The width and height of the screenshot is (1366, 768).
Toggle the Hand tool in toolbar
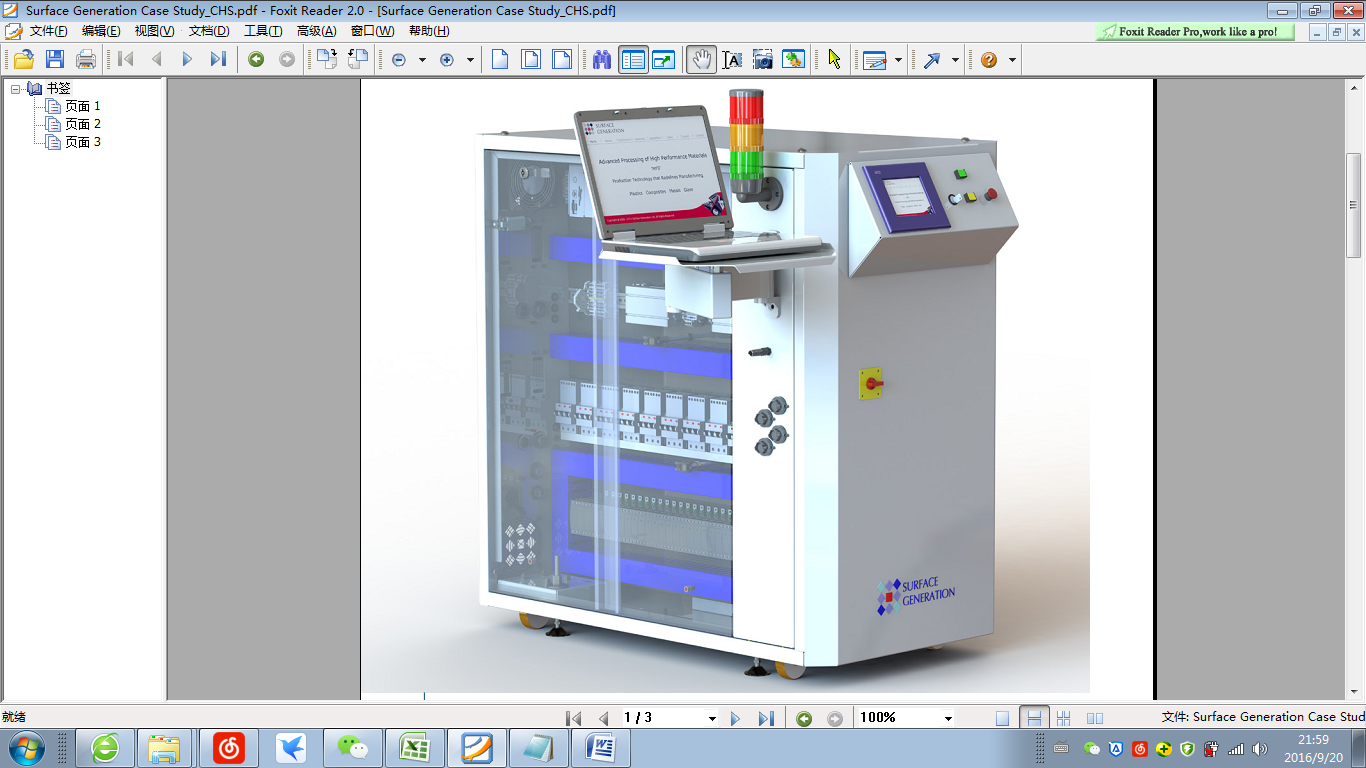pyautogui.click(x=701, y=60)
